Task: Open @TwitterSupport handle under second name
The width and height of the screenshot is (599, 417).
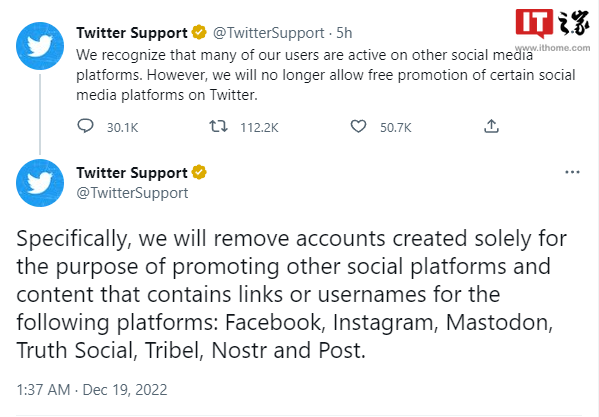Action: (x=132, y=193)
